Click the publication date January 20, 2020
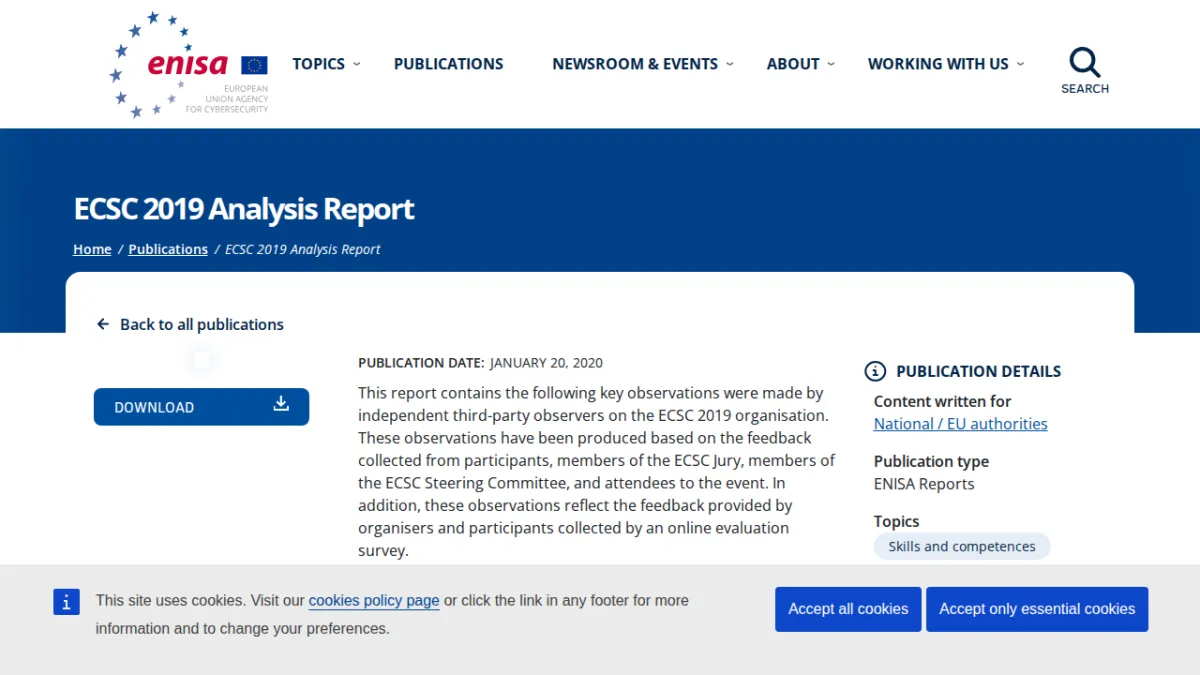 tap(546, 363)
